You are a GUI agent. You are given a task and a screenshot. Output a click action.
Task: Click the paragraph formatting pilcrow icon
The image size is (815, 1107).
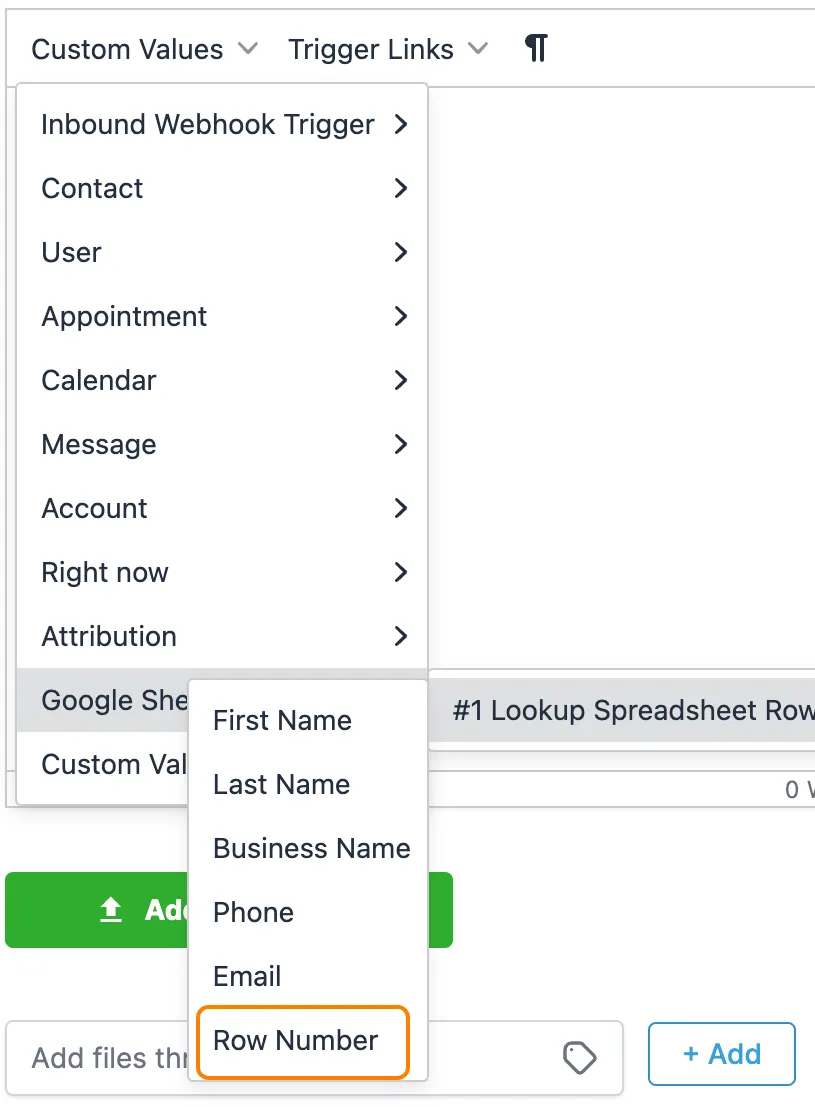tap(536, 48)
